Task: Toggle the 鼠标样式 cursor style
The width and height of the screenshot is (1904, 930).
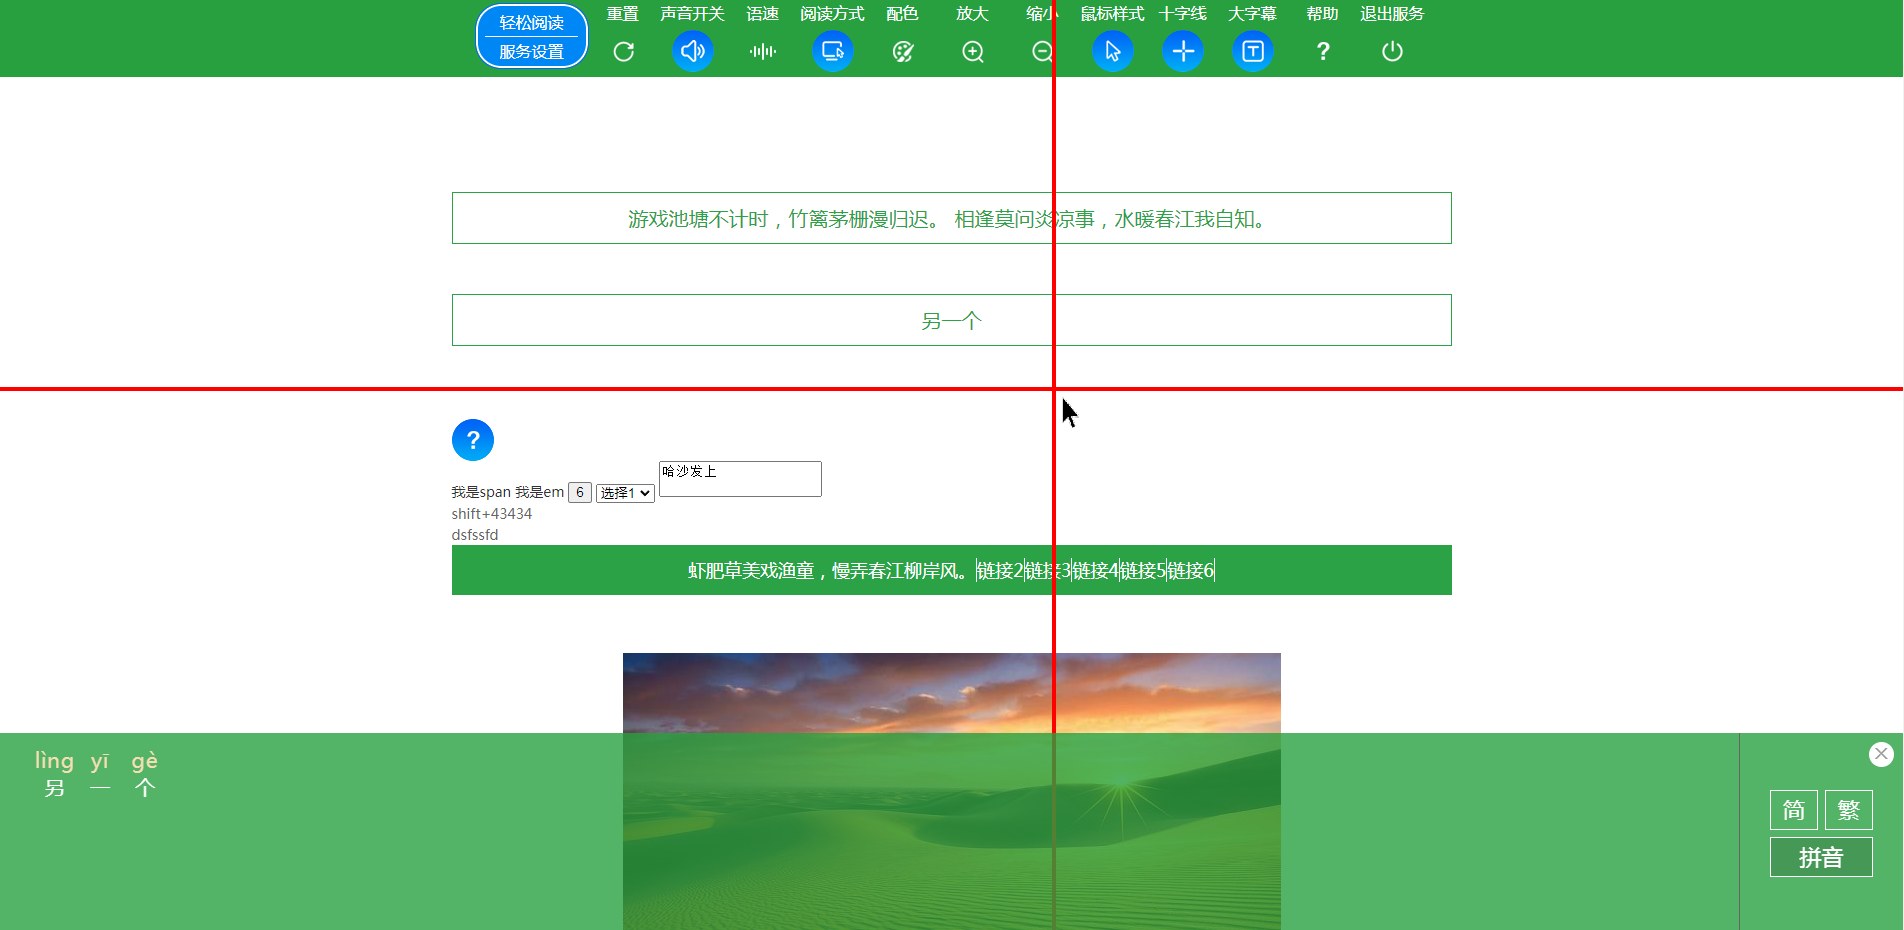Action: pos(1113,51)
